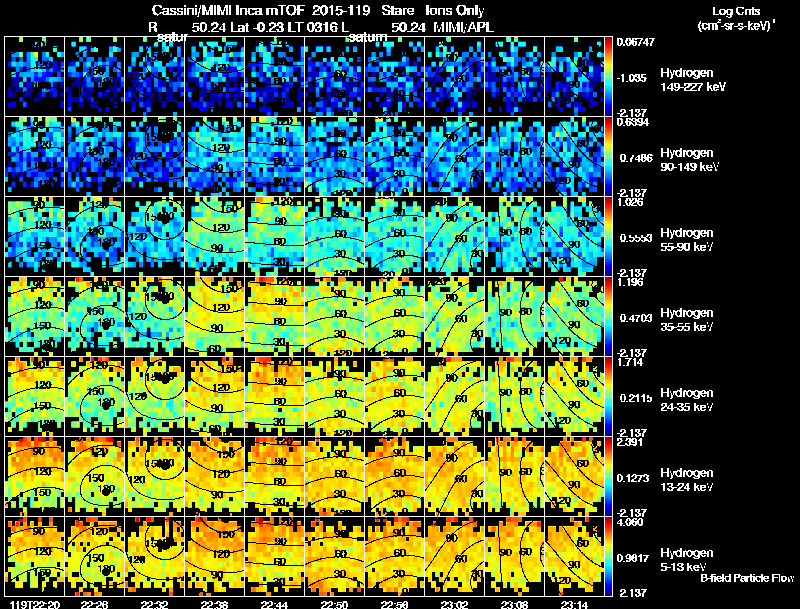Click the '23:14' time label
The image size is (800, 609).
coord(574,605)
